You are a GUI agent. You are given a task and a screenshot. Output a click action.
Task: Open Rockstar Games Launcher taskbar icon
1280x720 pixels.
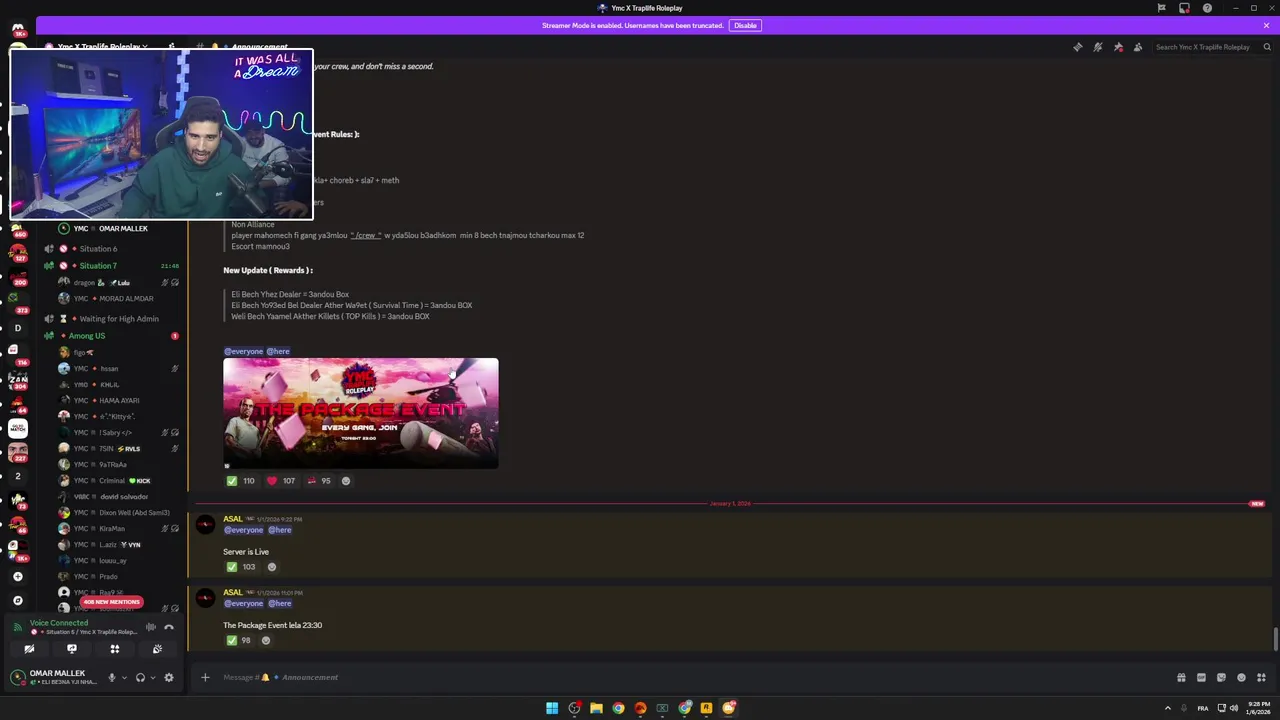pyautogui.click(x=706, y=708)
